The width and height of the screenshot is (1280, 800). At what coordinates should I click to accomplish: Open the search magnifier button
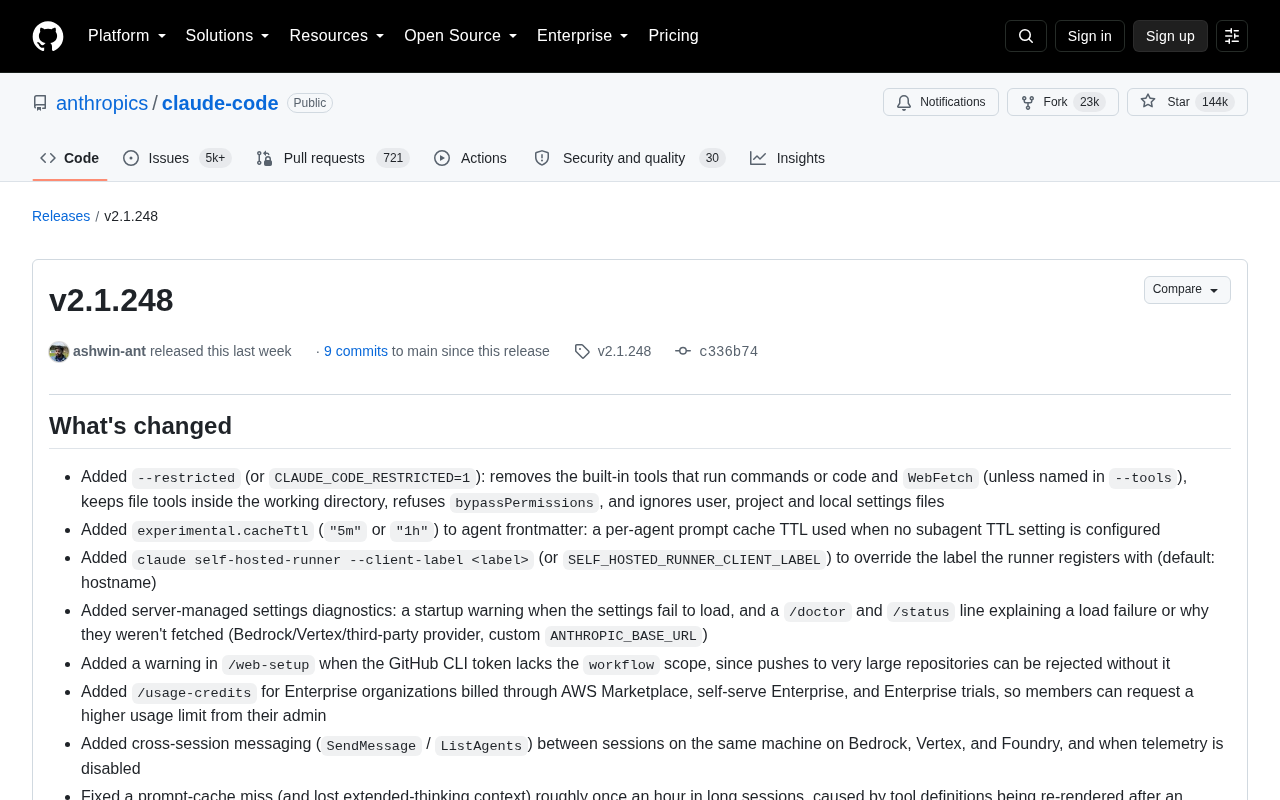coord(1026,36)
